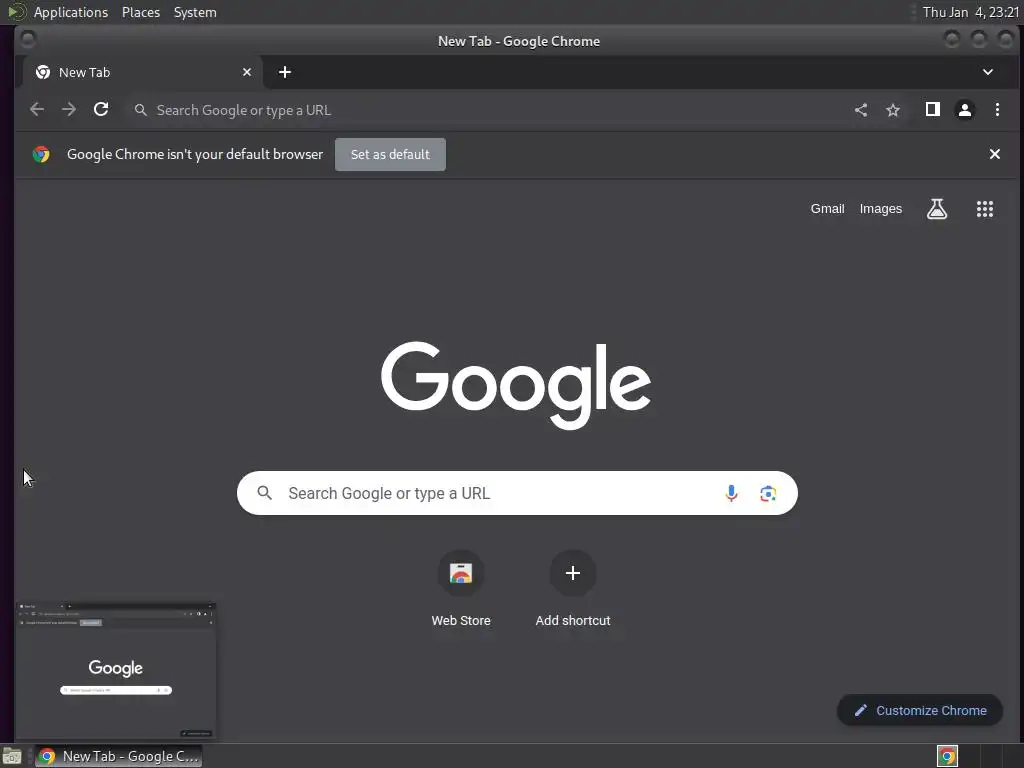This screenshot has width=1024, height=768.
Task: Open the Web Store shortcut
Action: click(x=461, y=589)
